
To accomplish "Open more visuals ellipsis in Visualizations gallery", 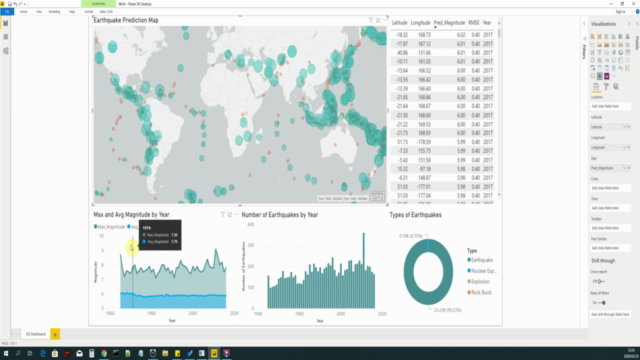I will (x=614, y=76).
